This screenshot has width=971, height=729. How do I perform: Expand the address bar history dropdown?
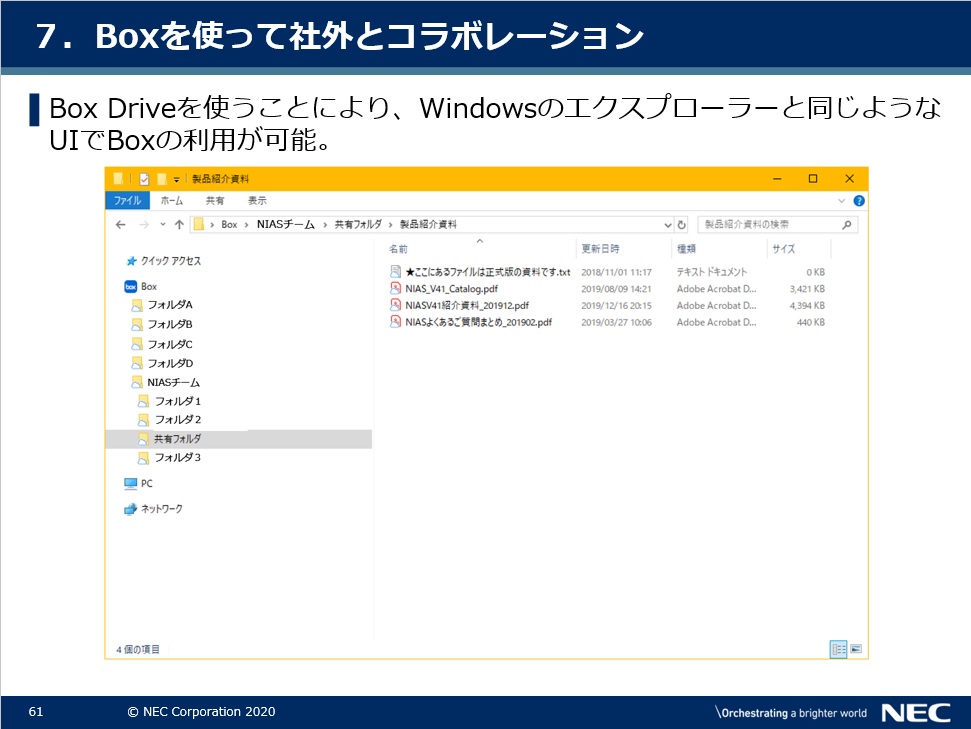[x=668, y=225]
